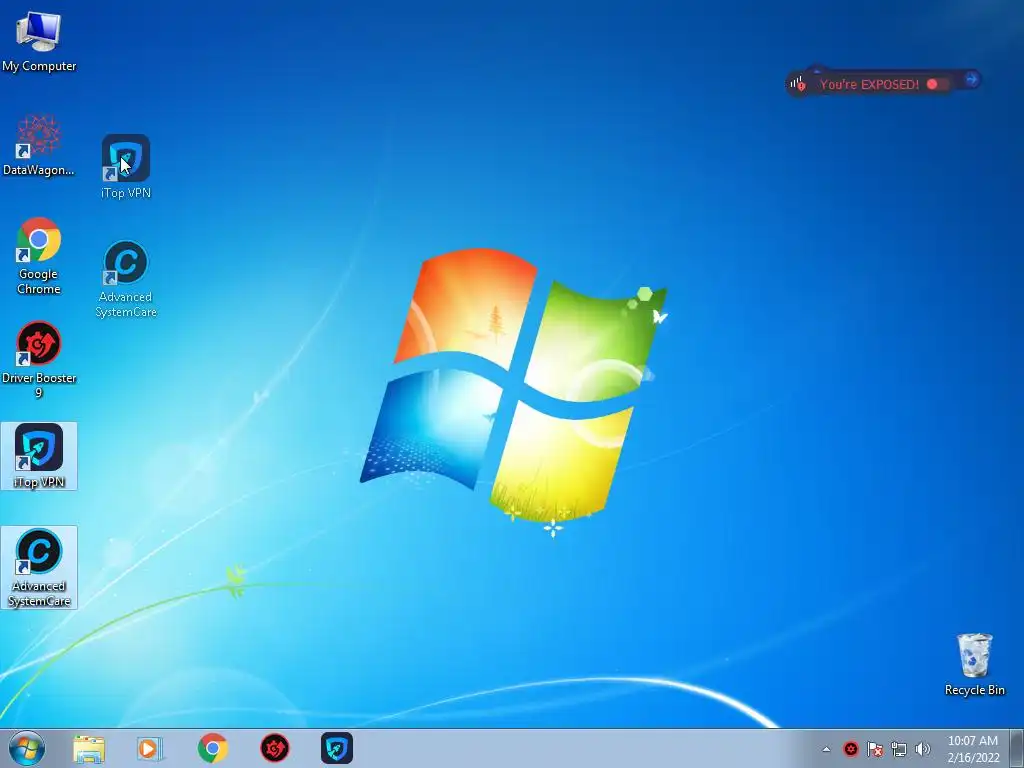
Task: Launch Google Chrome from the taskbar
Action: tap(212, 748)
